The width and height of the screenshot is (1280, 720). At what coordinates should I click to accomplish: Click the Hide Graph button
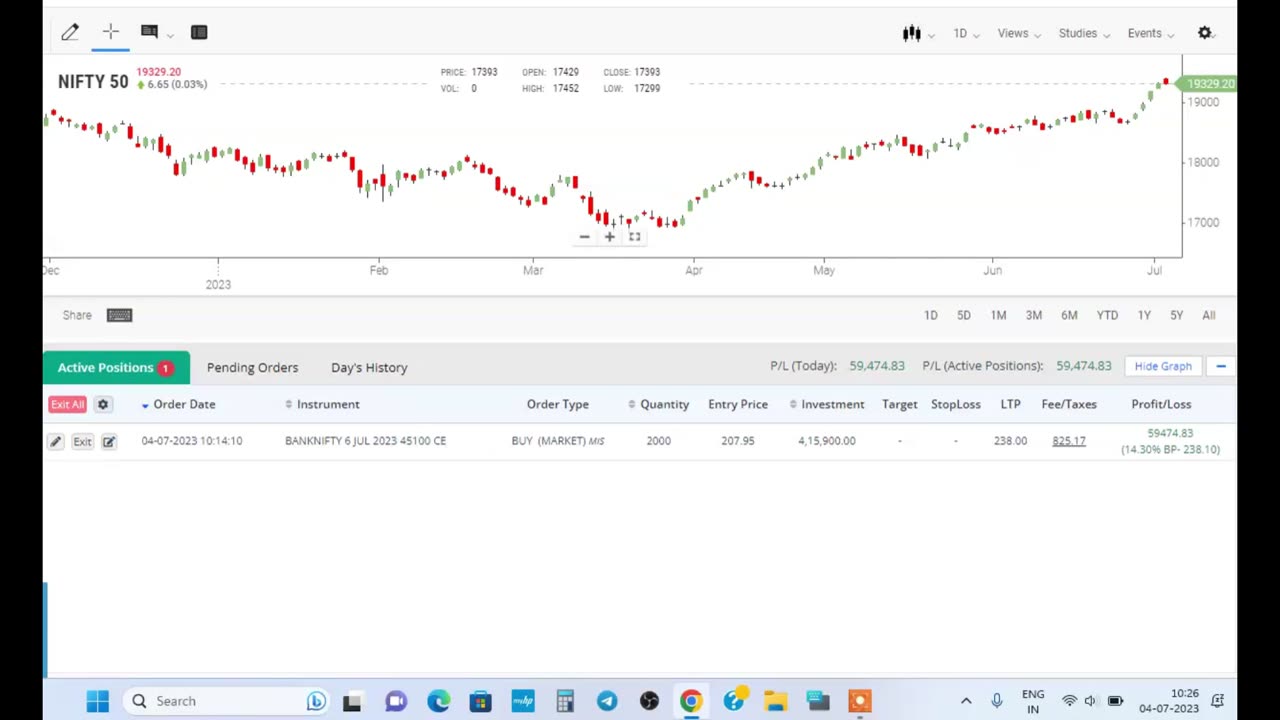[x=1163, y=366]
